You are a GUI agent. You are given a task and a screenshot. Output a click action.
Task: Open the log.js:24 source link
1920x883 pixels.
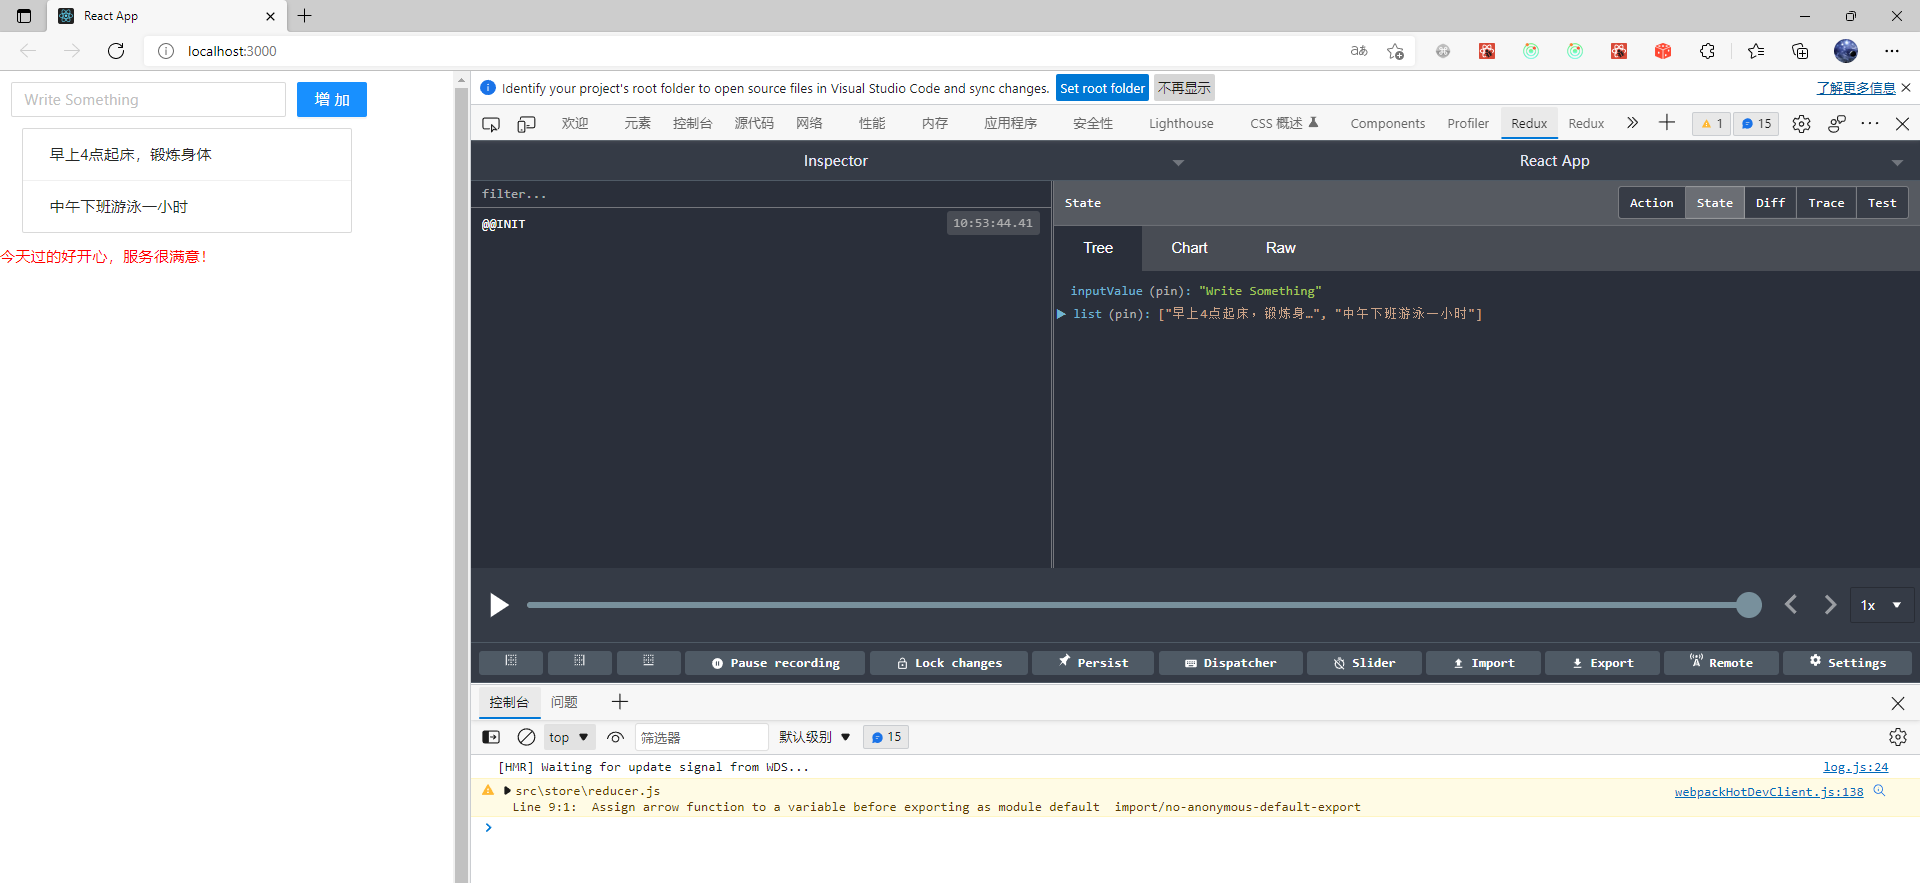tap(1855, 767)
